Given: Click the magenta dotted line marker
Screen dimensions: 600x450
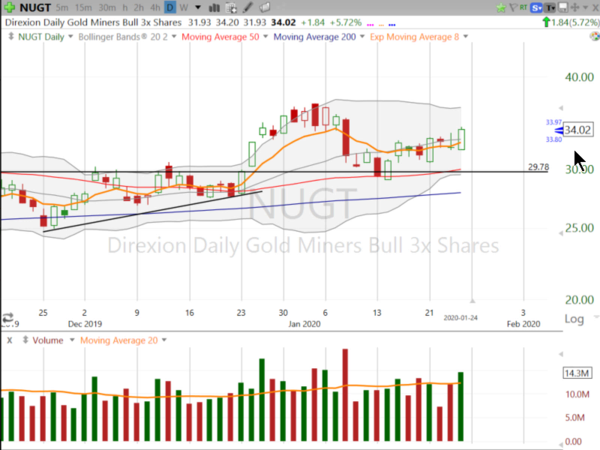Looking at the screenshot, I should click(x=370, y=25).
